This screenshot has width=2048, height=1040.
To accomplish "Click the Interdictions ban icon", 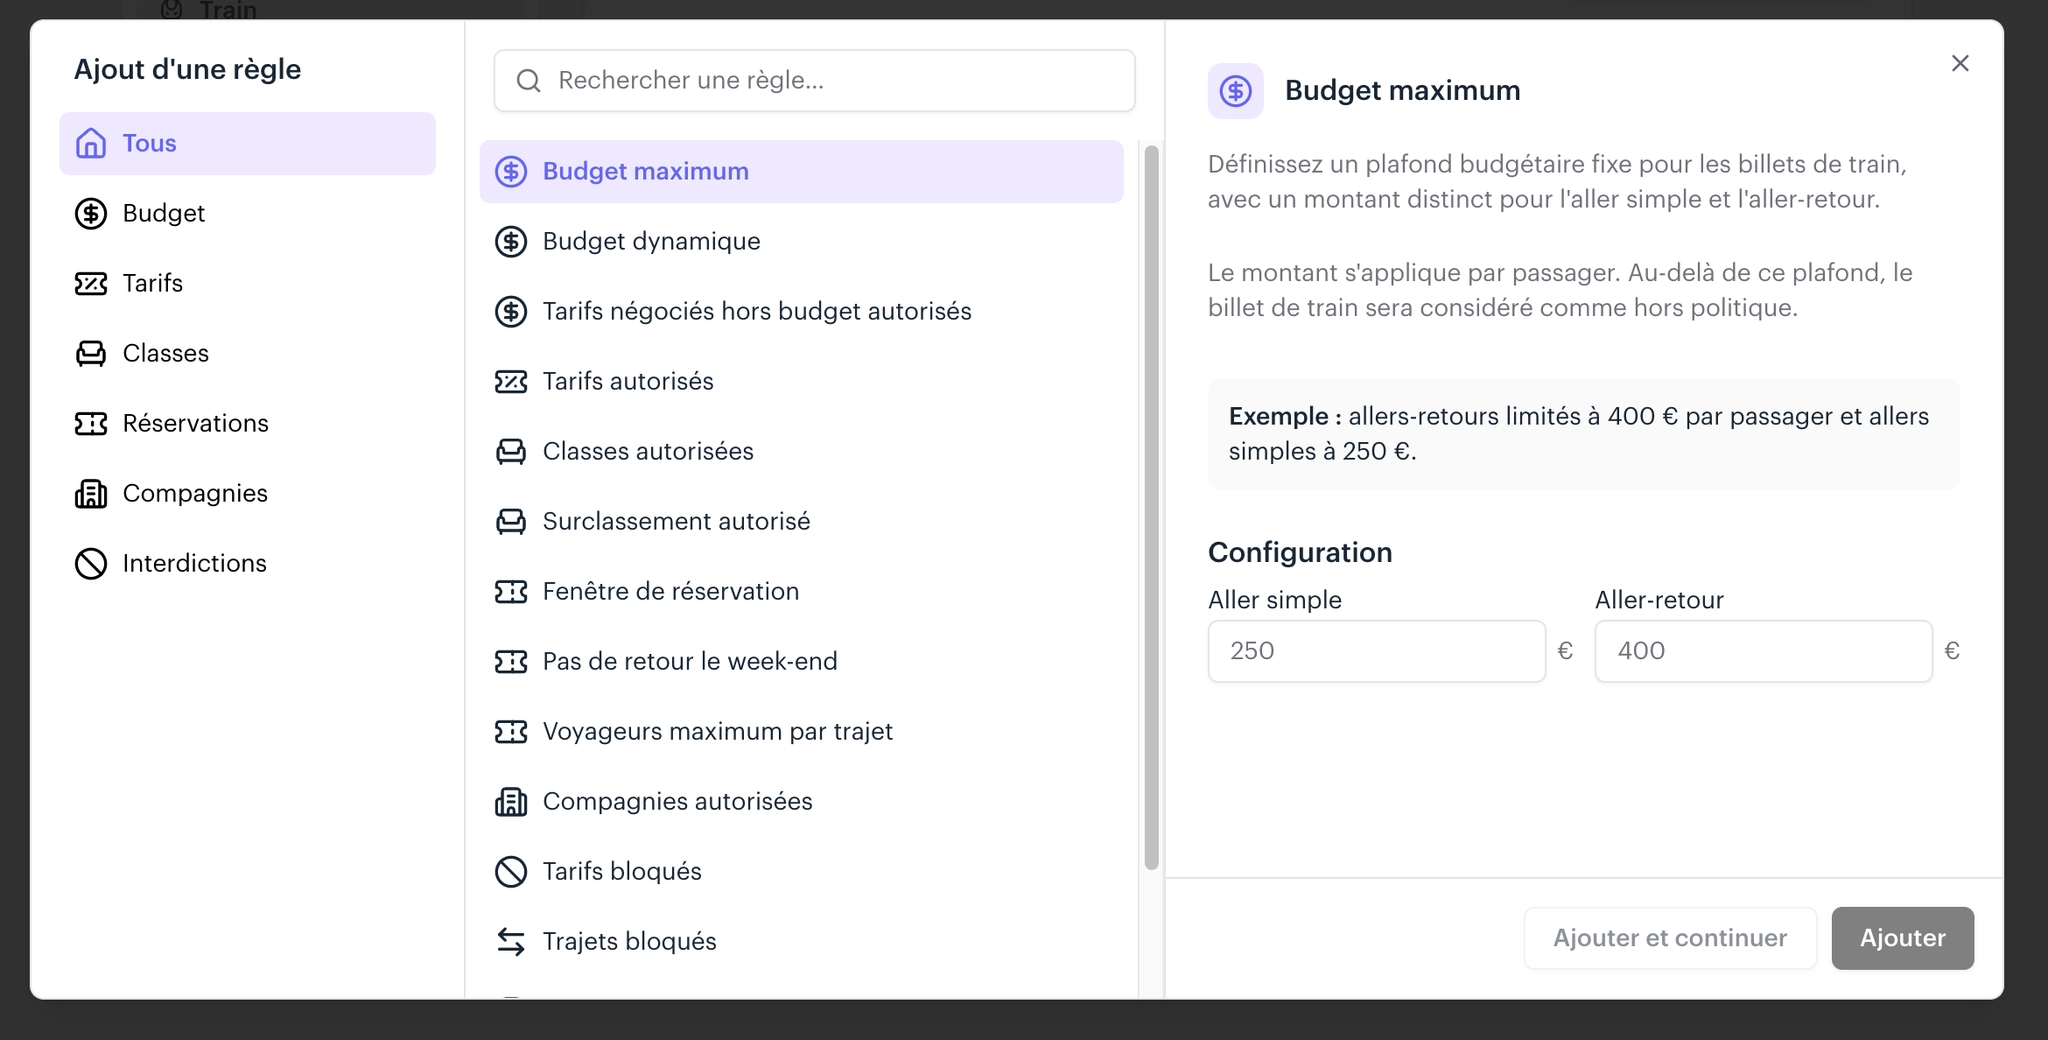I will click(x=91, y=563).
